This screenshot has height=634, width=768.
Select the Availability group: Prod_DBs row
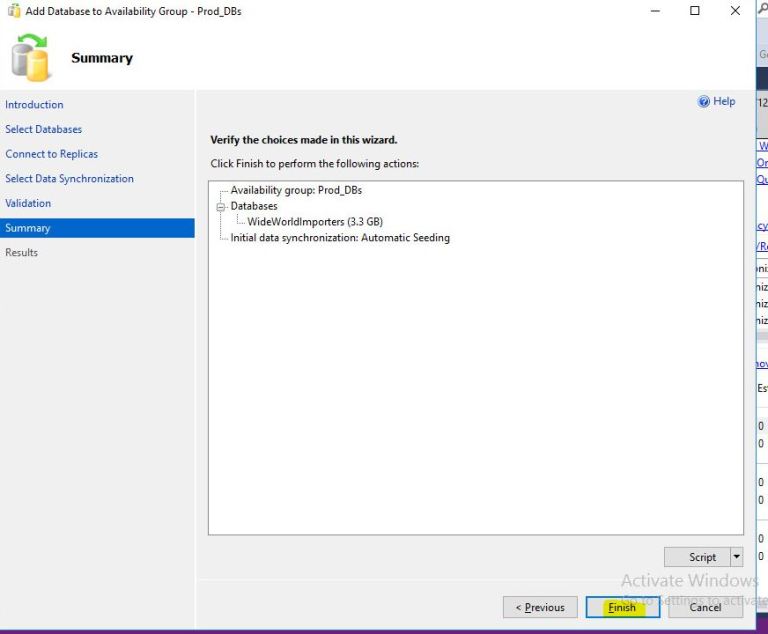pos(296,190)
